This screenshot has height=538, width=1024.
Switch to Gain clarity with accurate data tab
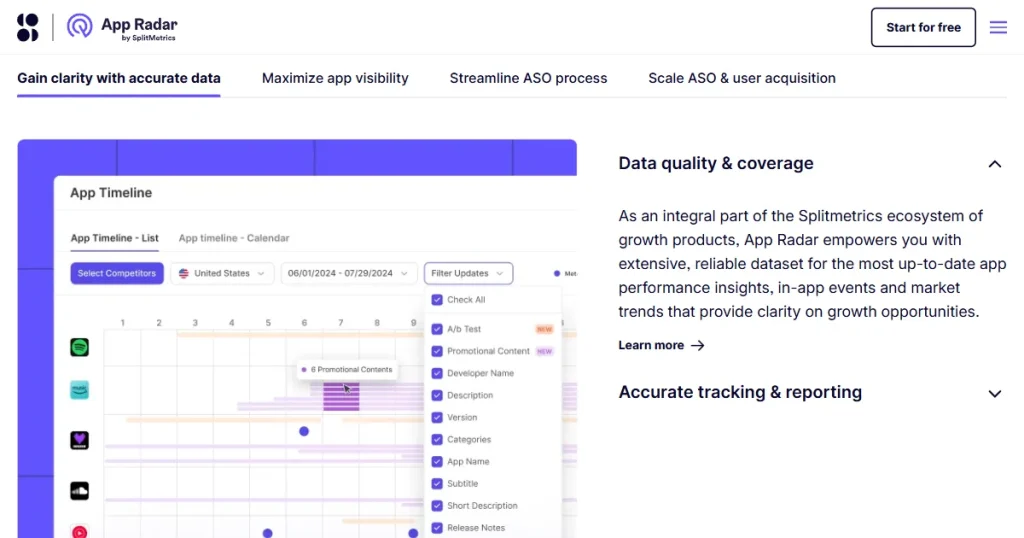click(119, 78)
